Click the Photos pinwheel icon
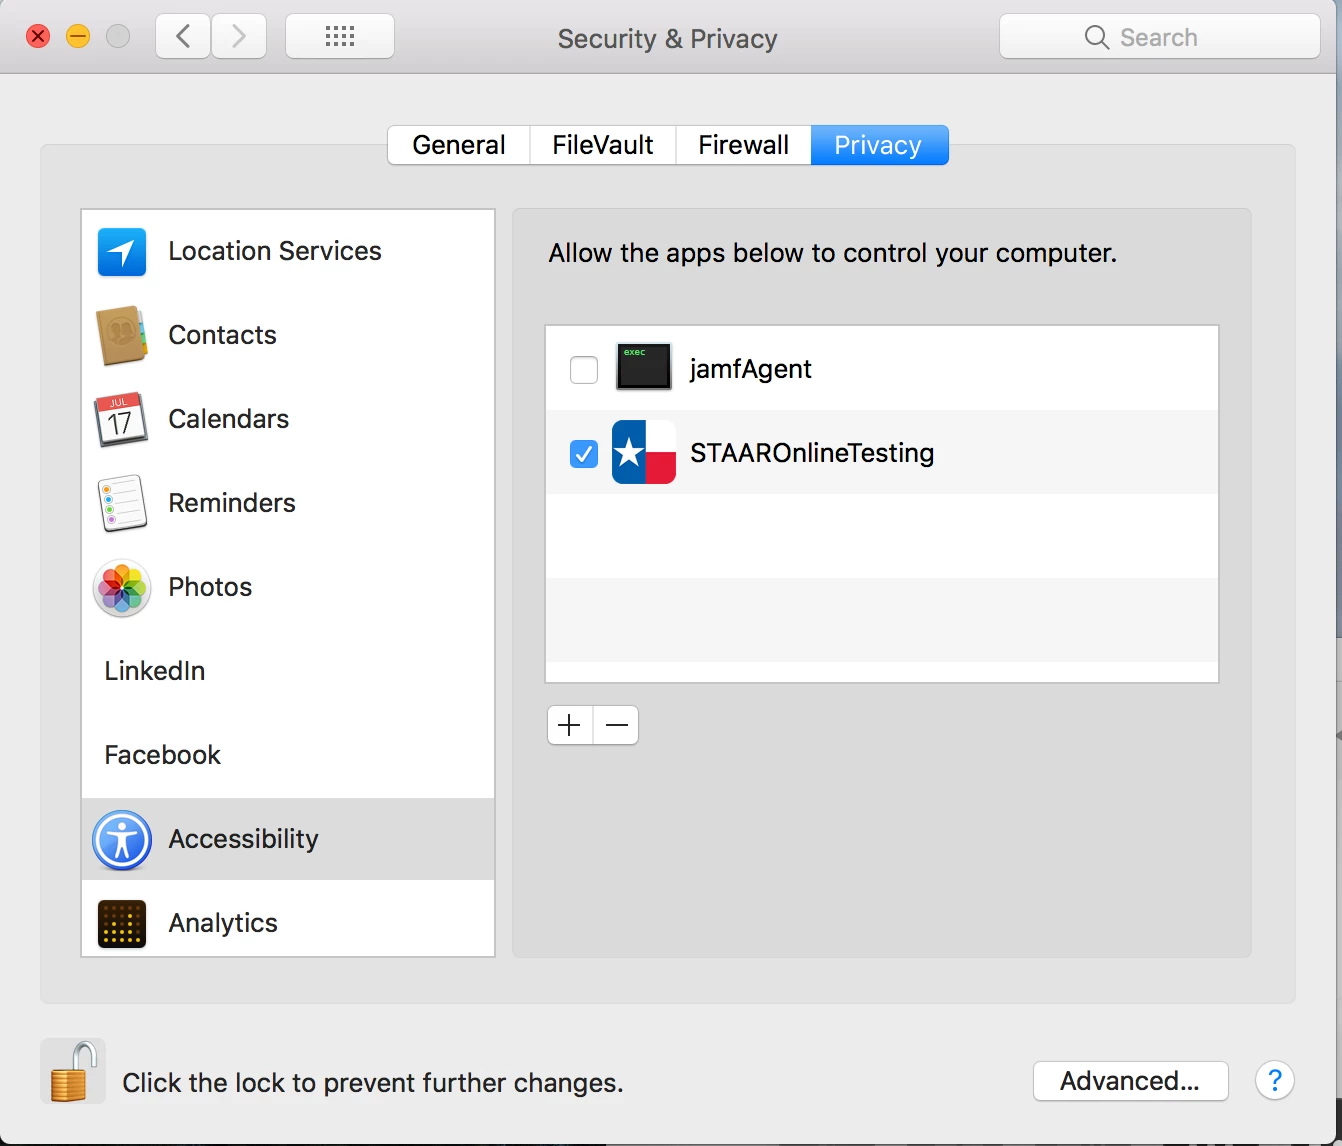Viewport: 1342px width, 1146px height. tap(122, 588)
